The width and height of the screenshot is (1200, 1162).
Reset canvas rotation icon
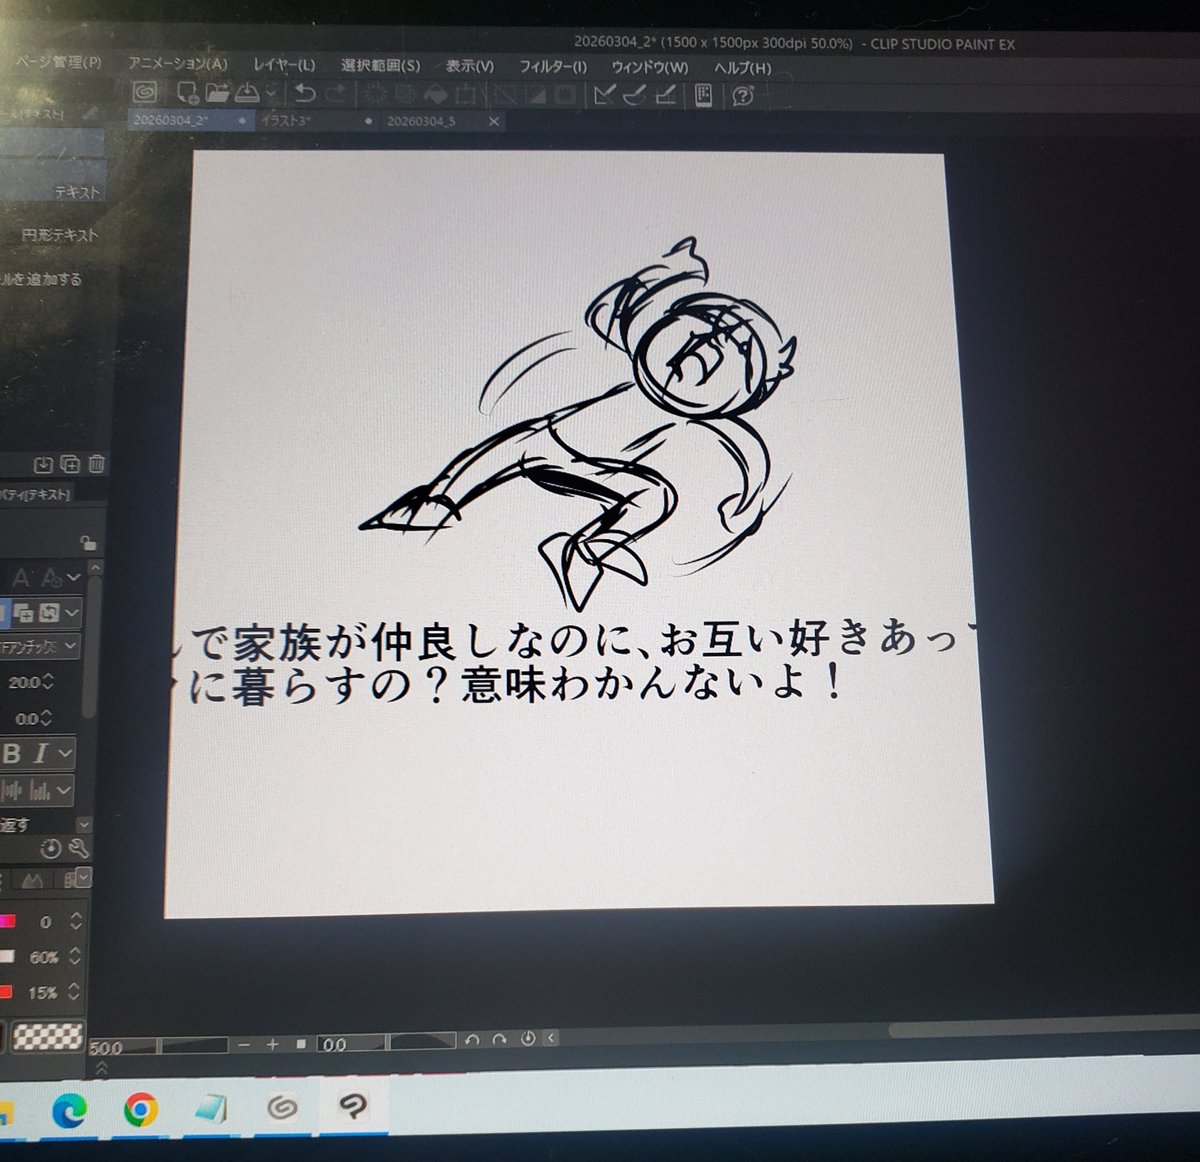point(528,1039)
